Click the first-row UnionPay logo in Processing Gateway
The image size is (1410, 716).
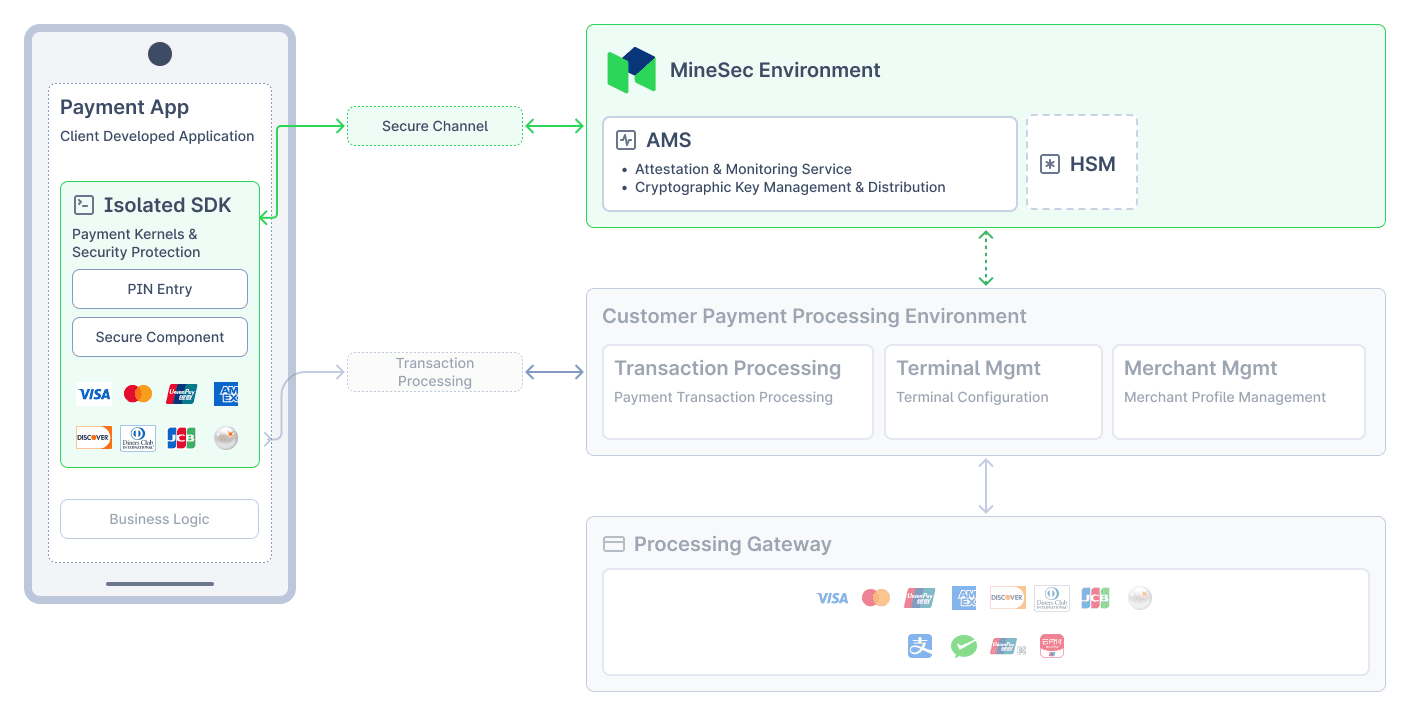click(920, 598)
